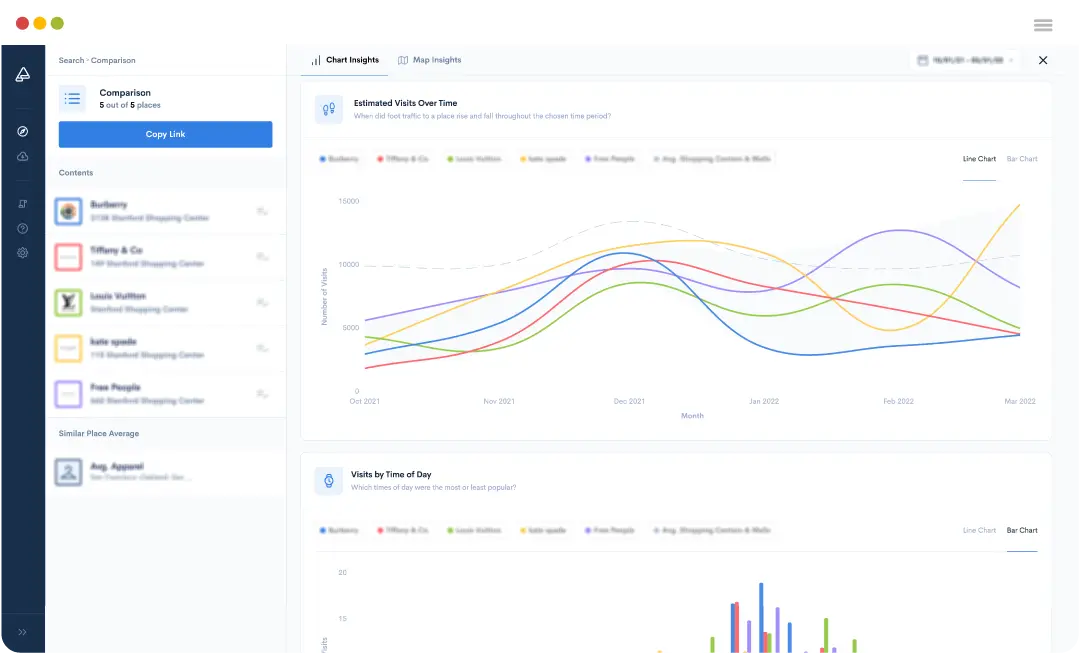The image size is (1080, 654).
Task: Open the options icon on the Louis Vuitton row
Action: [x=262, y=302]
